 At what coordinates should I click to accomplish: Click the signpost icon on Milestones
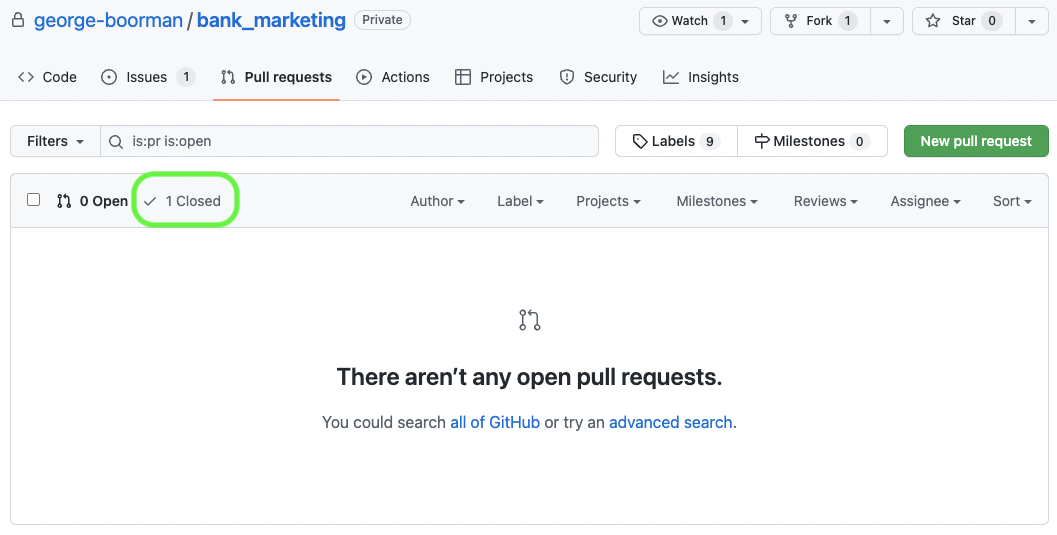point(762,141)
